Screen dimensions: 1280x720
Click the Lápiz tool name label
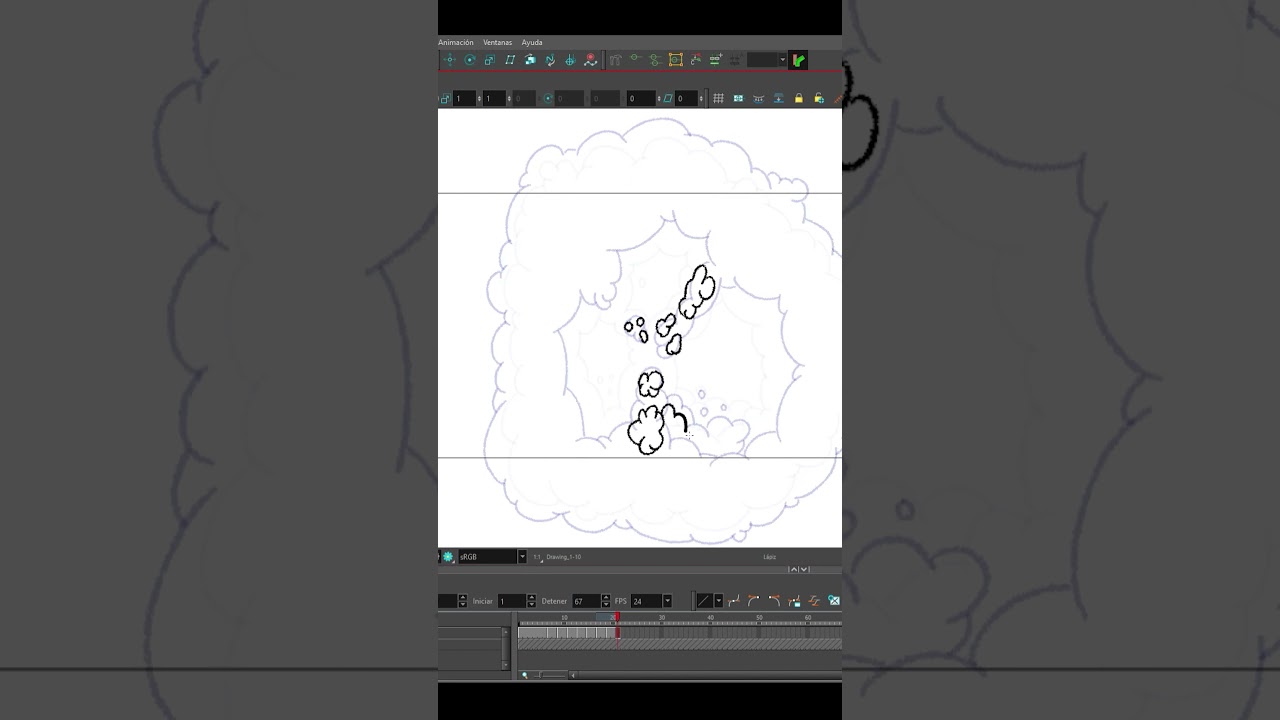[x=770, y=557]
